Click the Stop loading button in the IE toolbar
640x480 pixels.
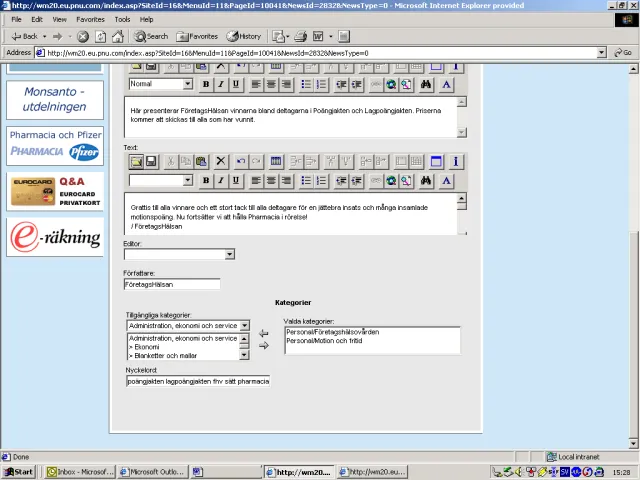click(x=83, y=37)
